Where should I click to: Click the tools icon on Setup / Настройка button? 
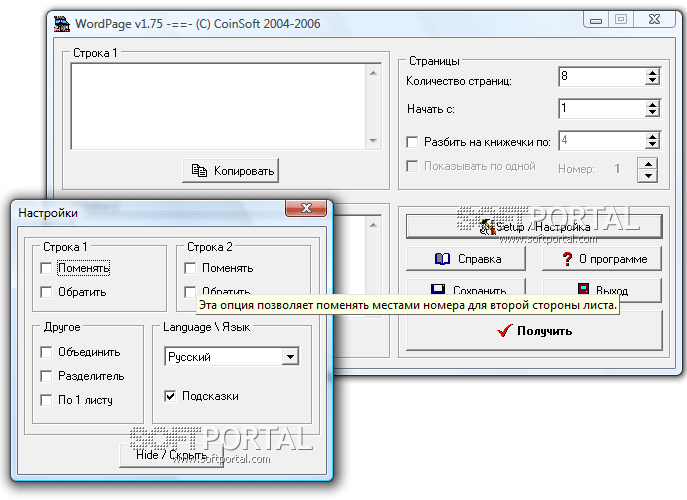point(486,227)
